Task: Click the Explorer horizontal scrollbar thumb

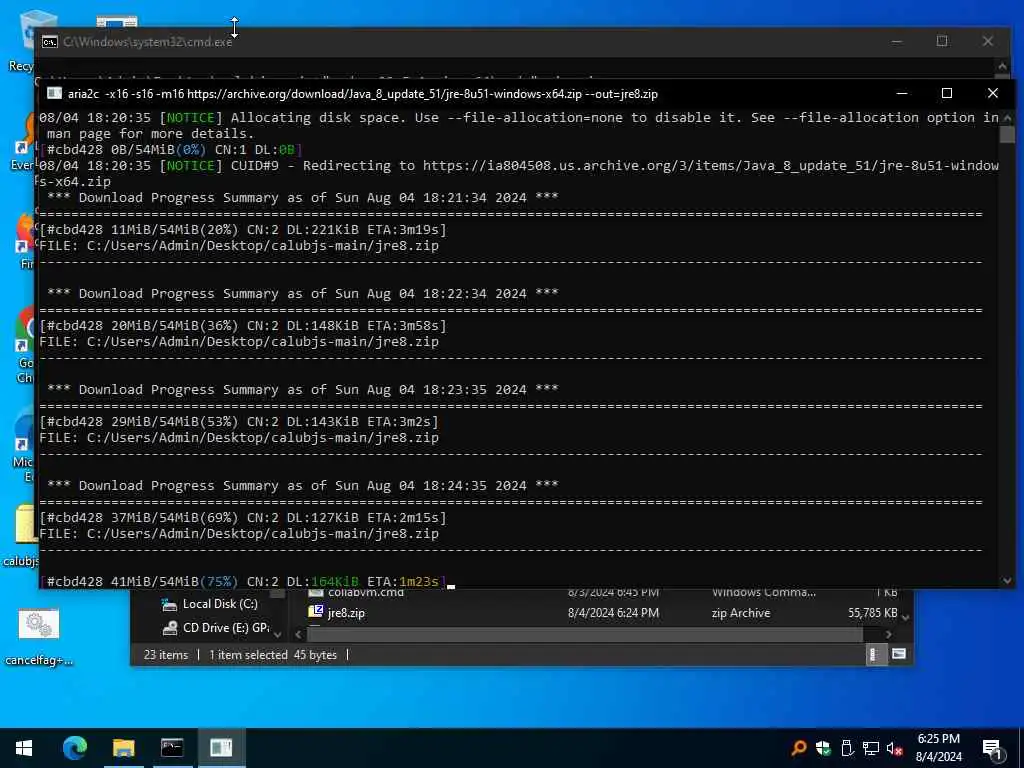Action: [x=584, y=634]
